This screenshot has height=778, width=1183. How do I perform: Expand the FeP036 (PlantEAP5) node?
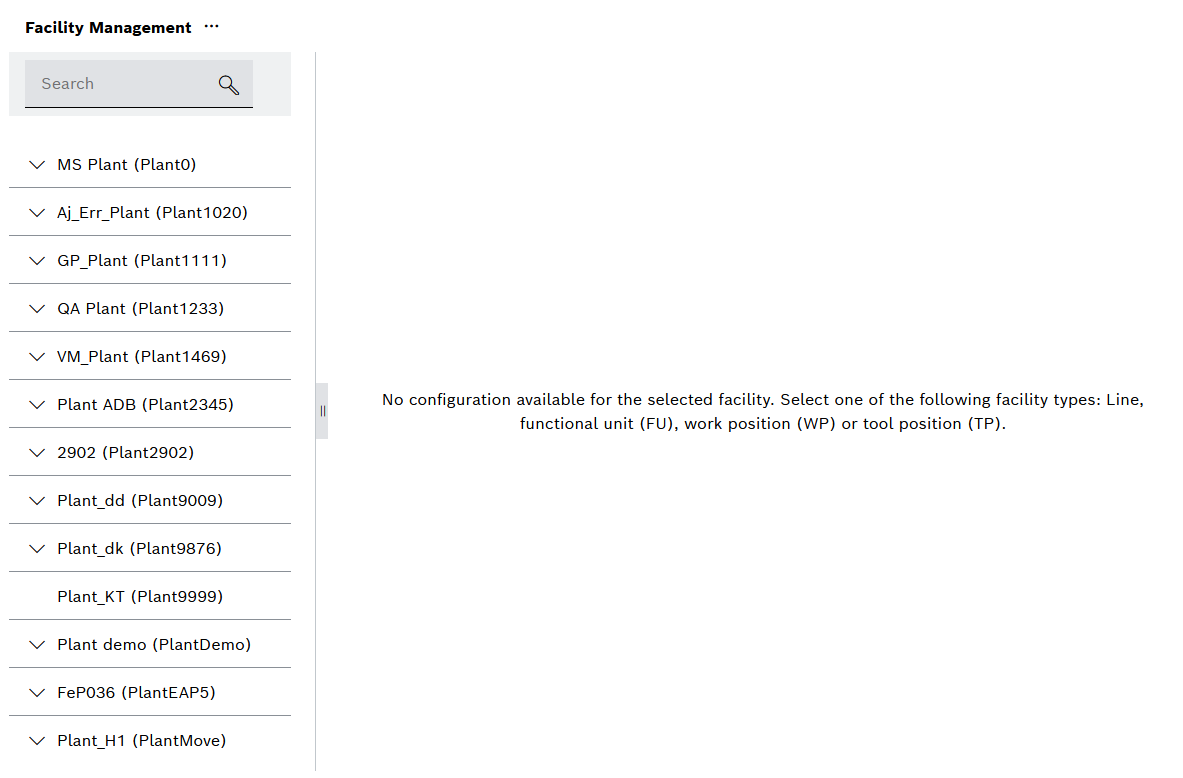(x=37, y=692)
